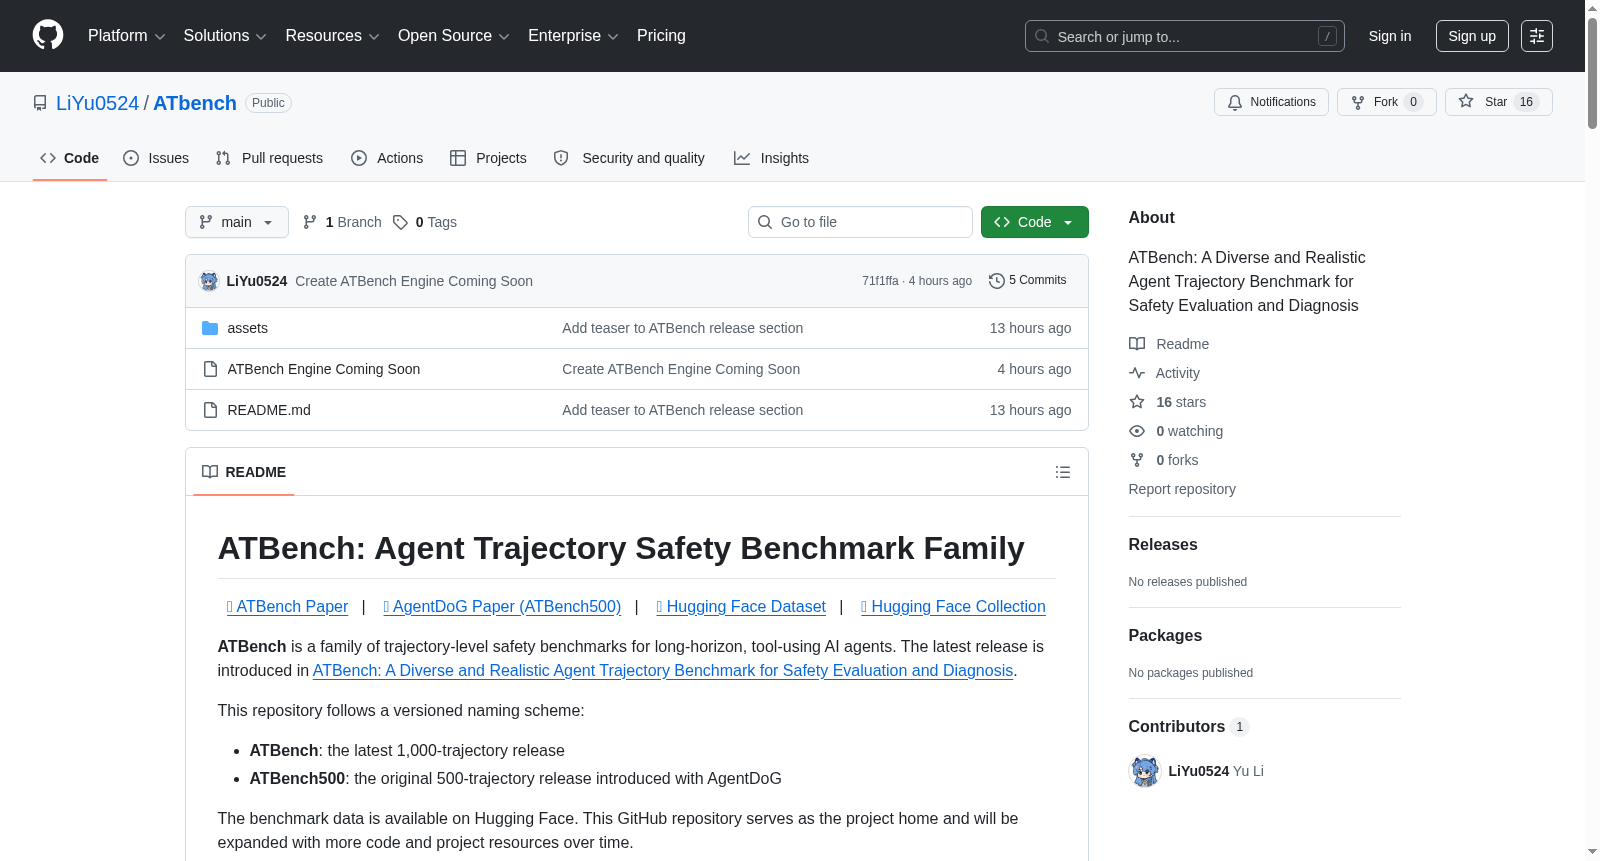Expand the Solutions menu
Screen dimensions: 1600x861
(225, 36)
